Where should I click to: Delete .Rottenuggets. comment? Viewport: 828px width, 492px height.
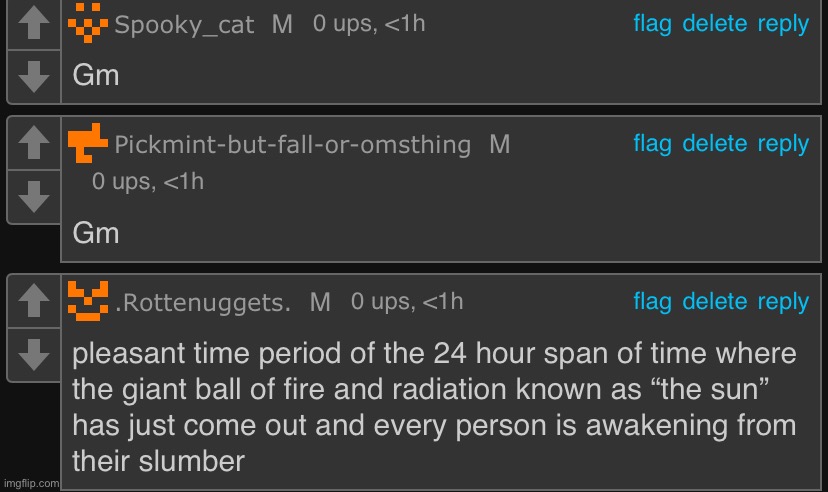tap(714, 301)
